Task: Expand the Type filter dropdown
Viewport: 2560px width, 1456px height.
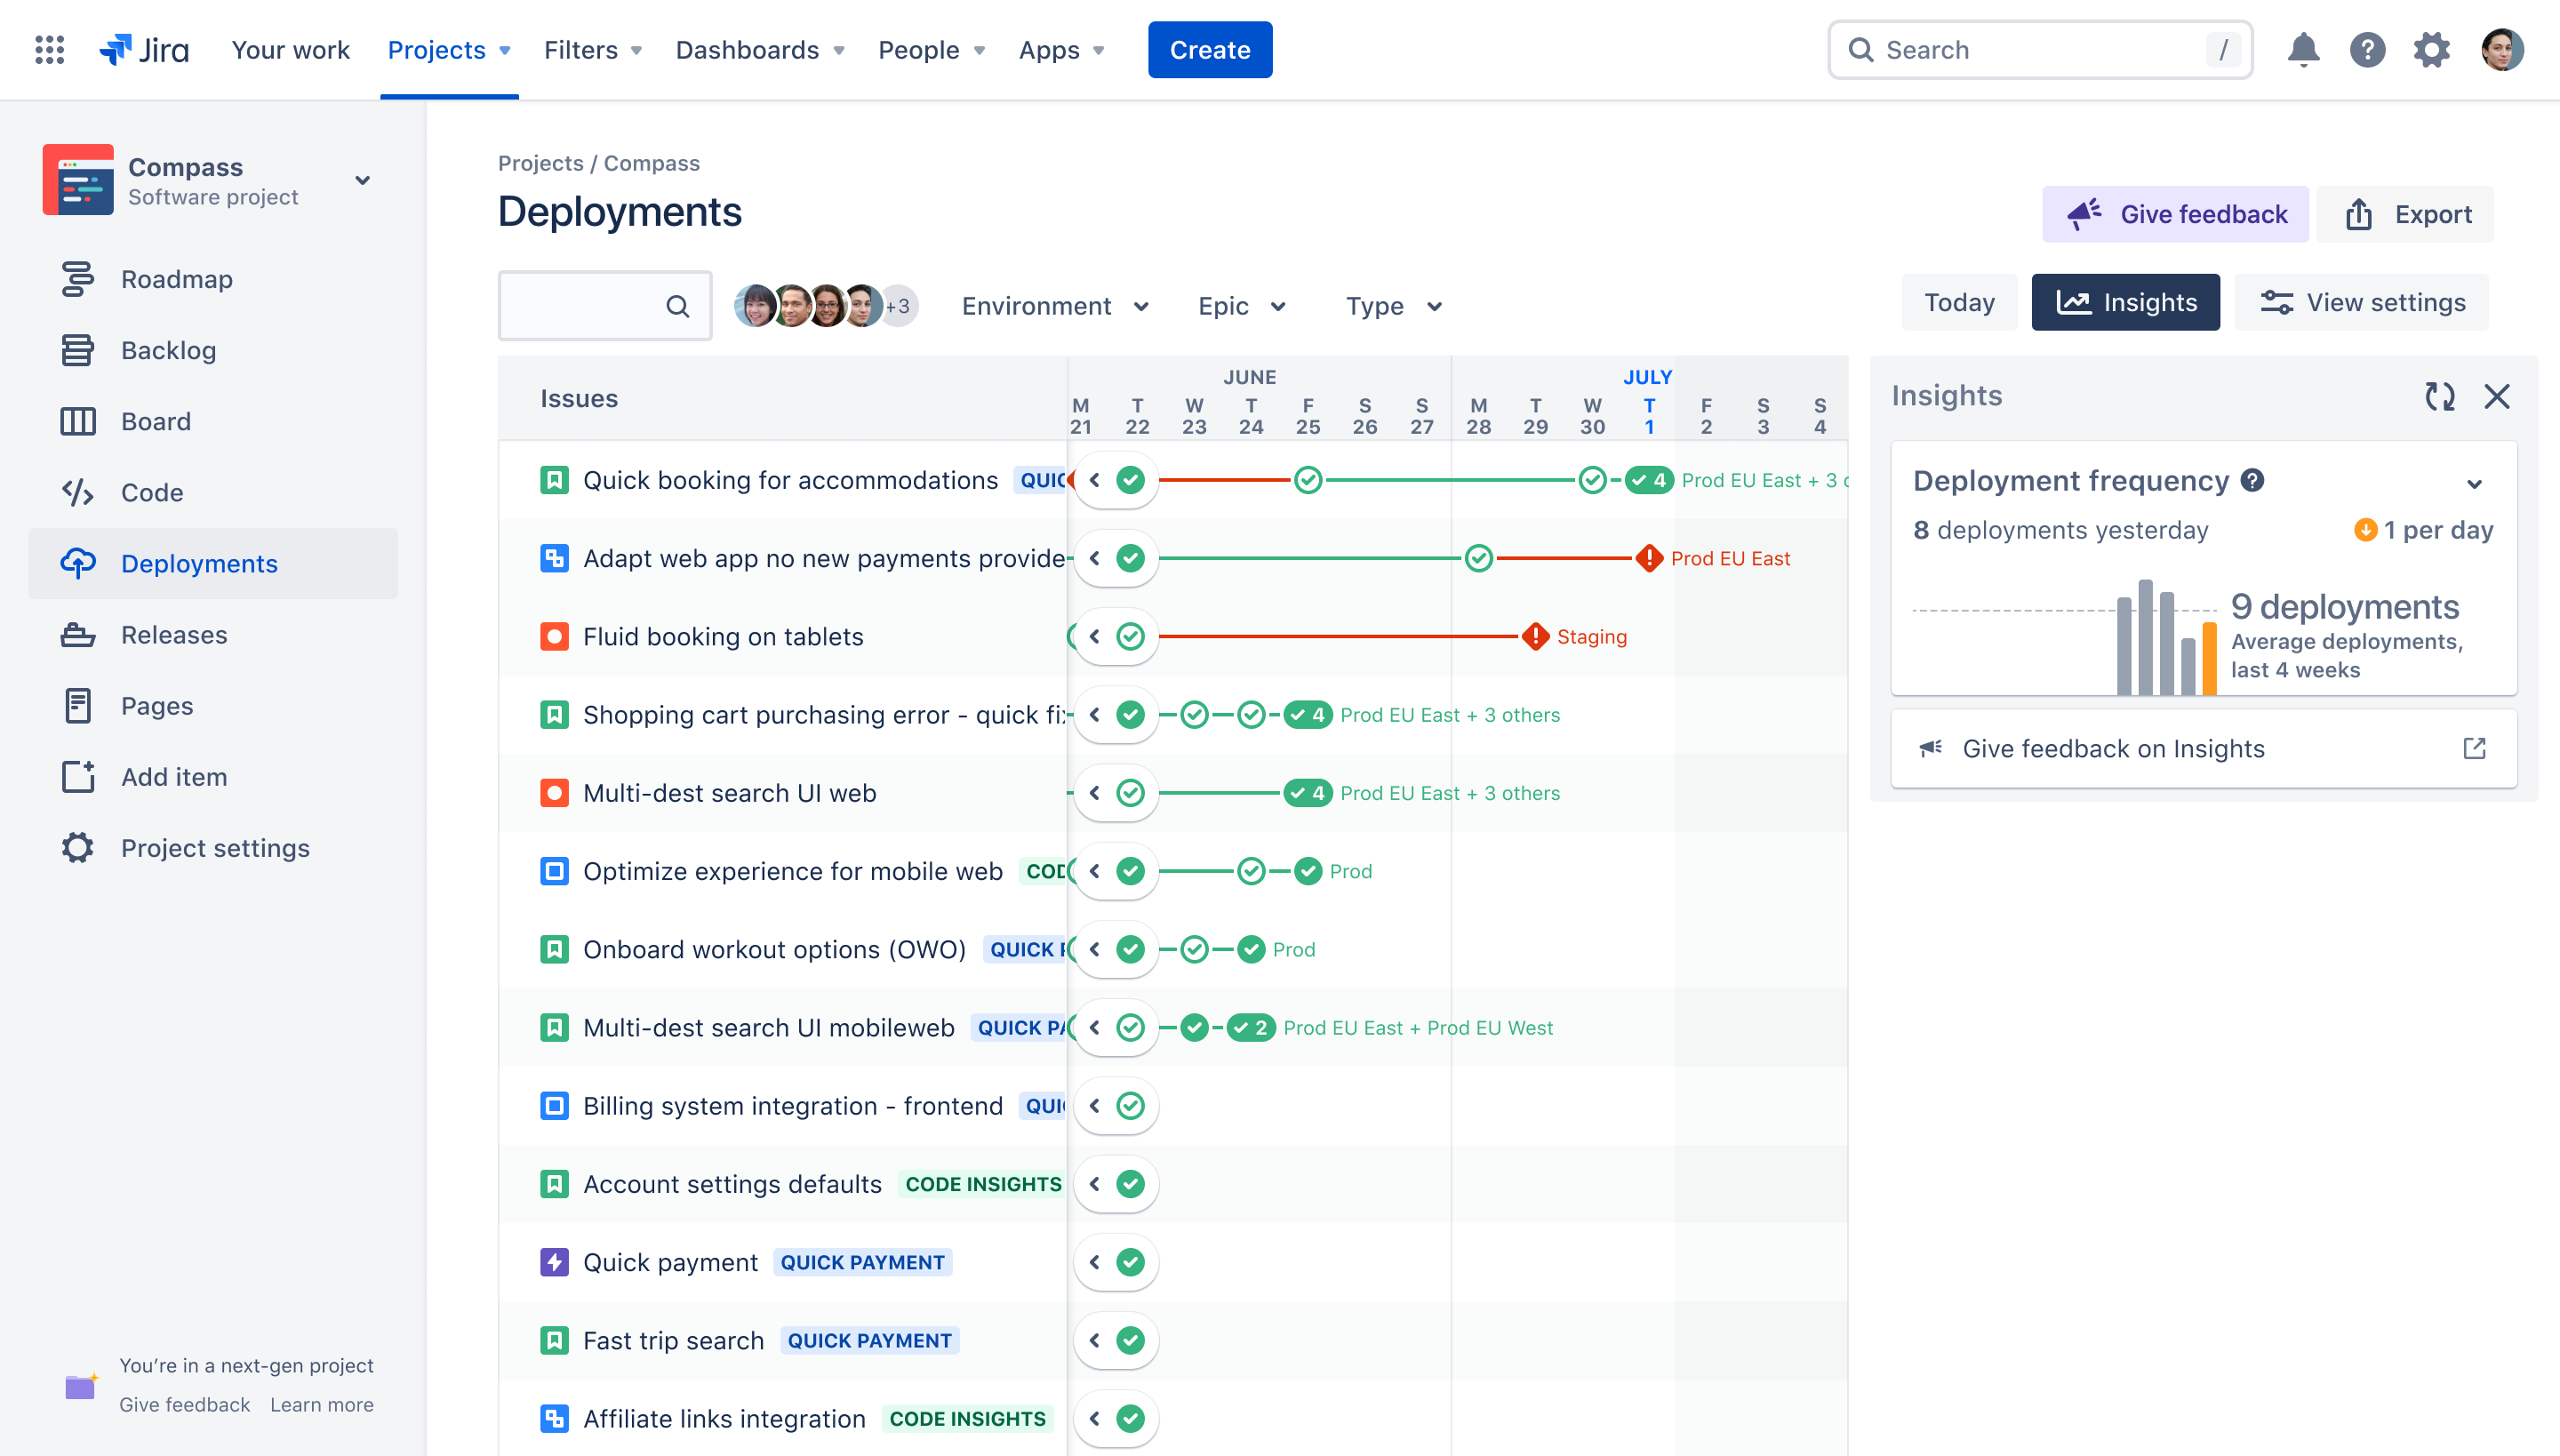Action: coord(1393,304)
